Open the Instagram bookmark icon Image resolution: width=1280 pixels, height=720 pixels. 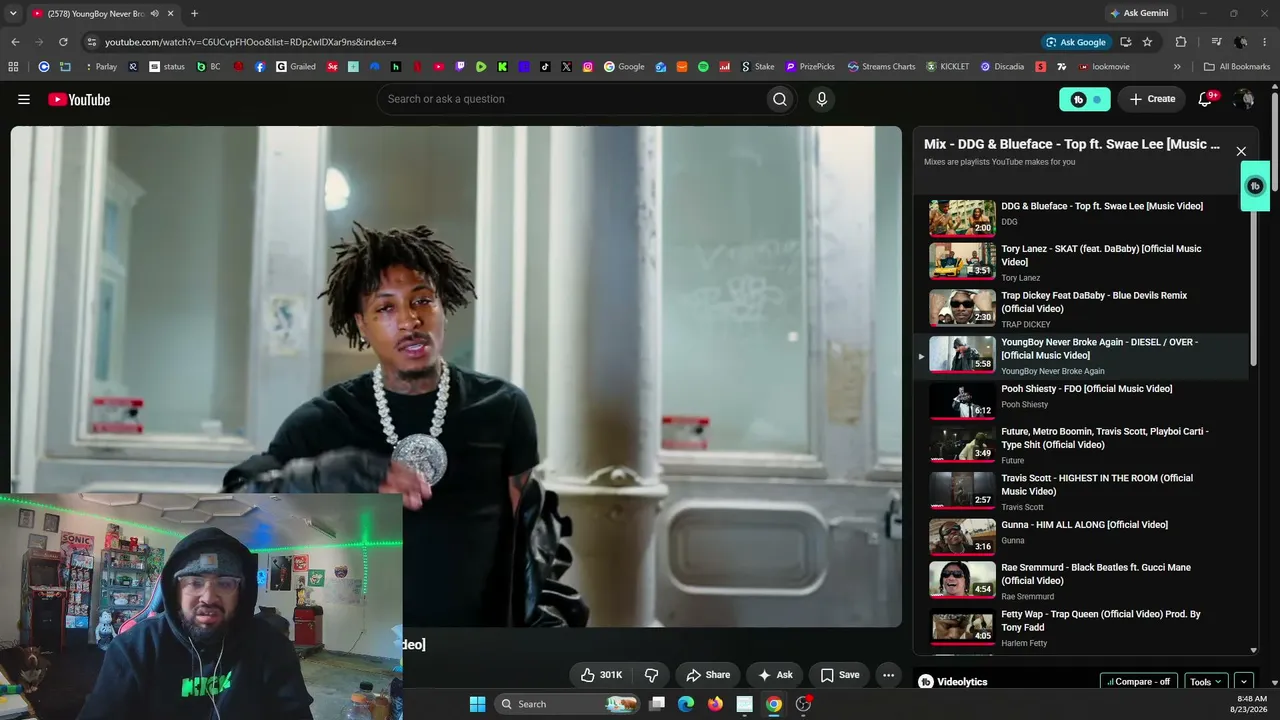click(x=588, y=67)
